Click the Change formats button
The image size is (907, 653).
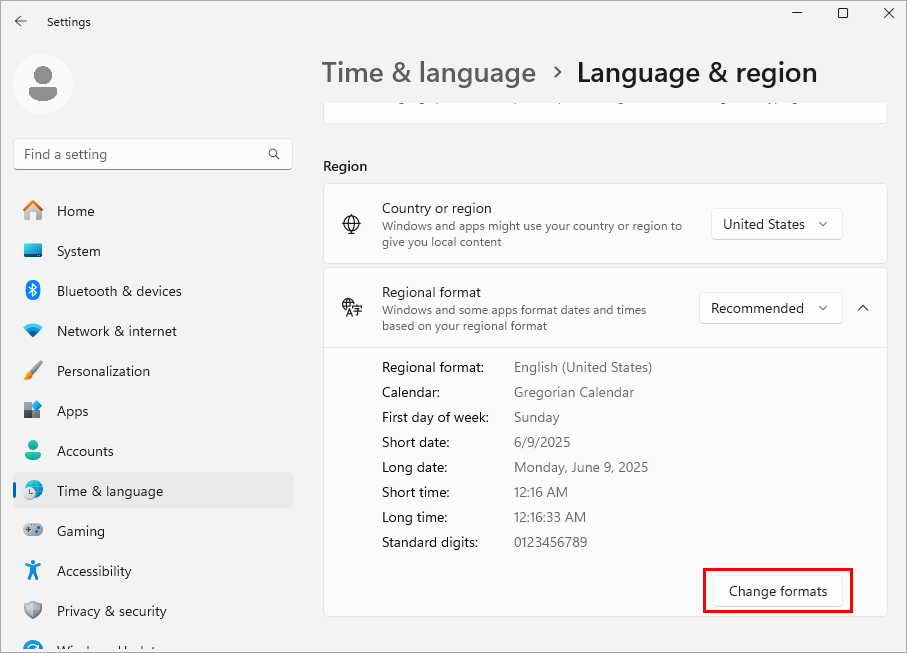778,591
